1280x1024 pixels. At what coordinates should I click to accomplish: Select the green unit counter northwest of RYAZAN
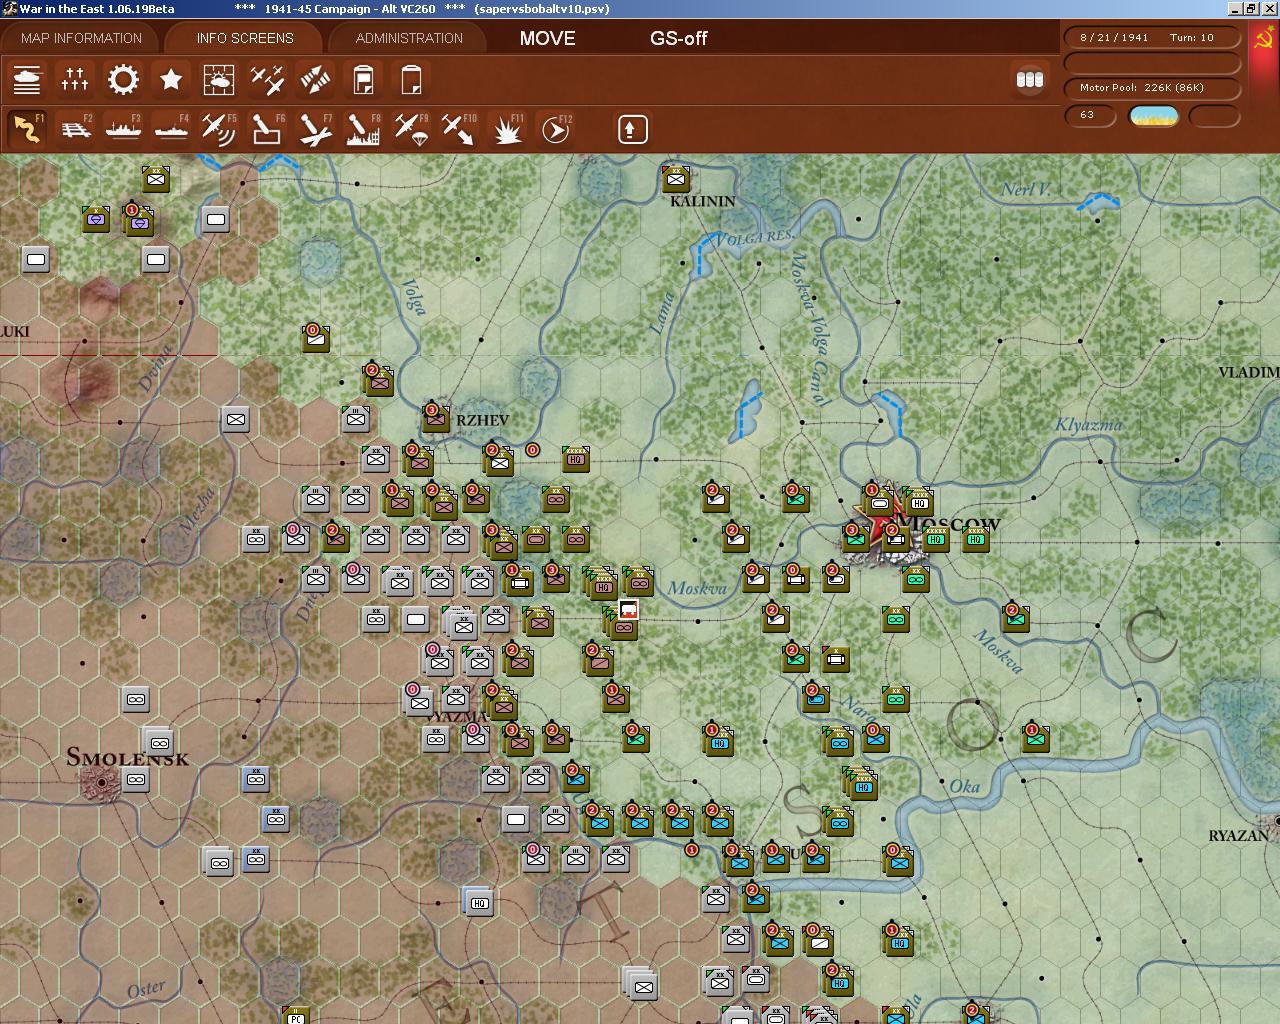(x=1036, y=739)
